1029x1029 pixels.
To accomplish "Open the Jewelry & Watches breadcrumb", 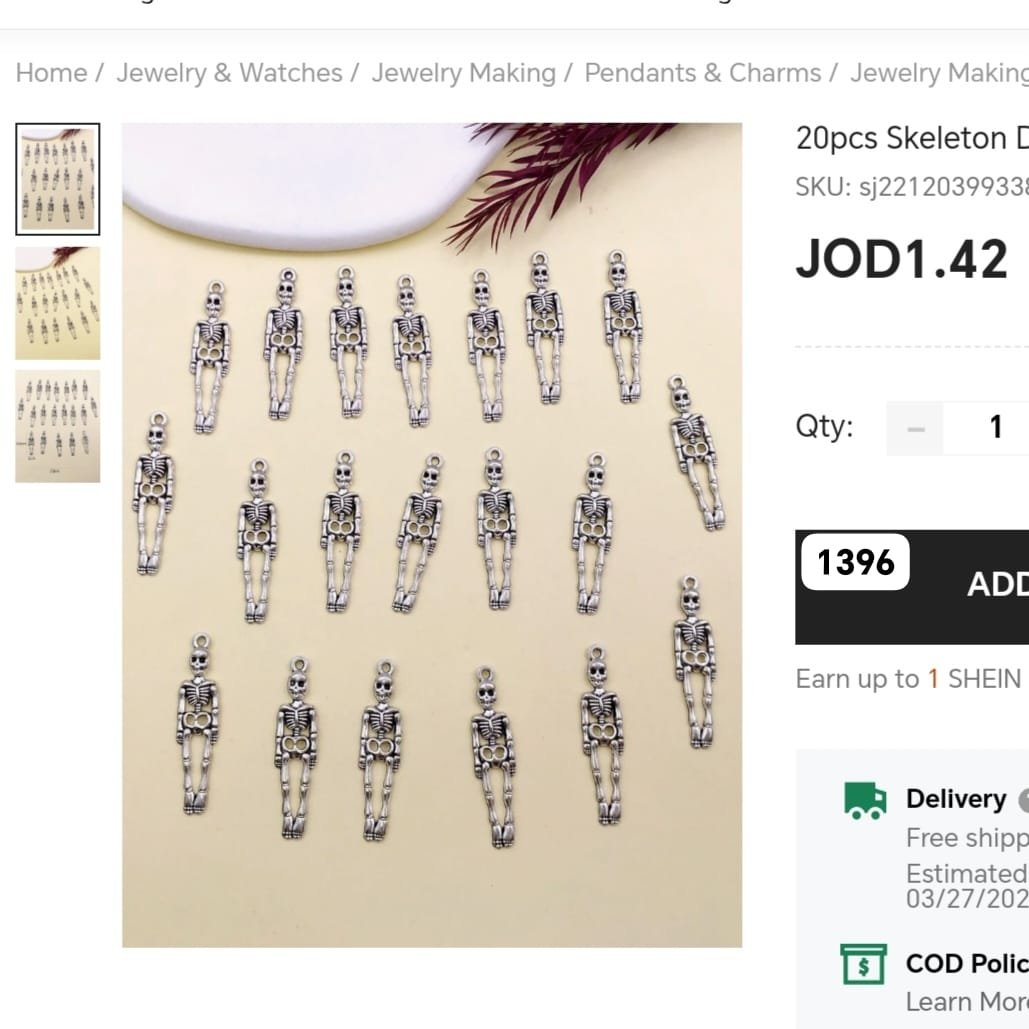I will 229,73.
